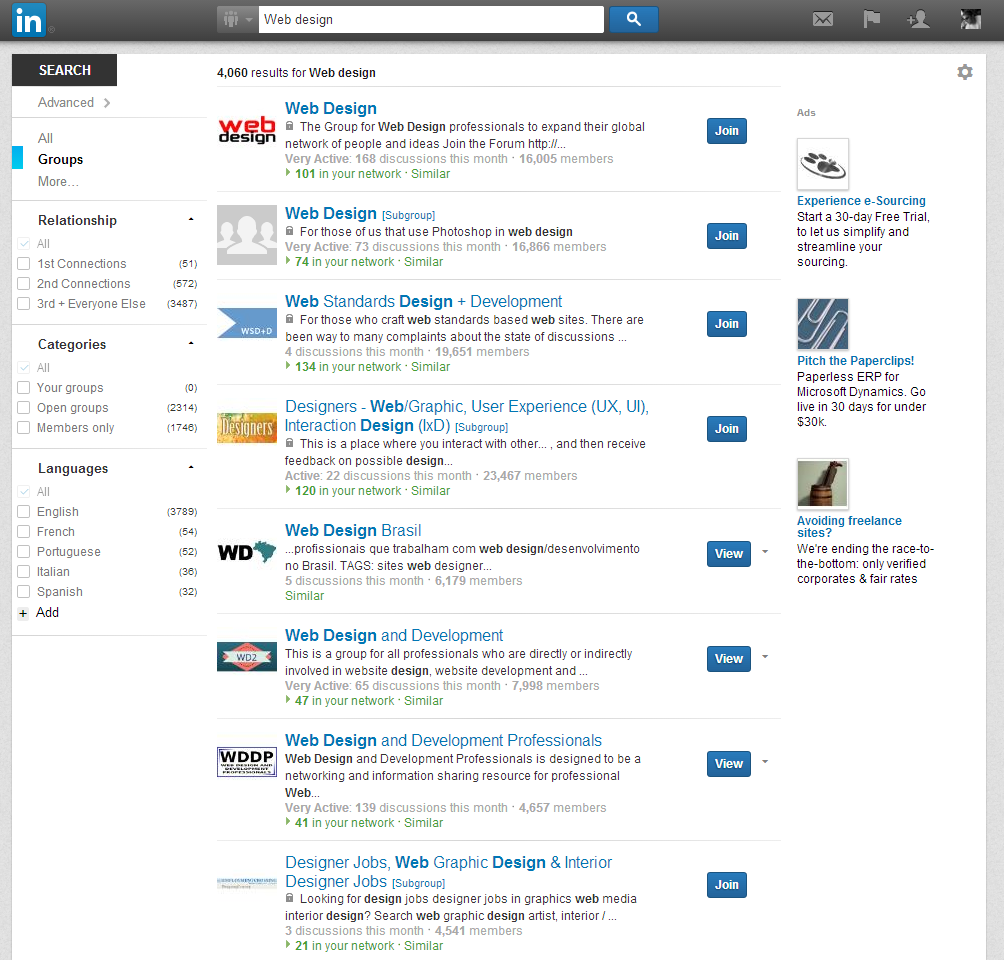This screenshot has height=960, width=1004.
Task: Expand the 134 in your network arrow
Action: tap(288, 366)
